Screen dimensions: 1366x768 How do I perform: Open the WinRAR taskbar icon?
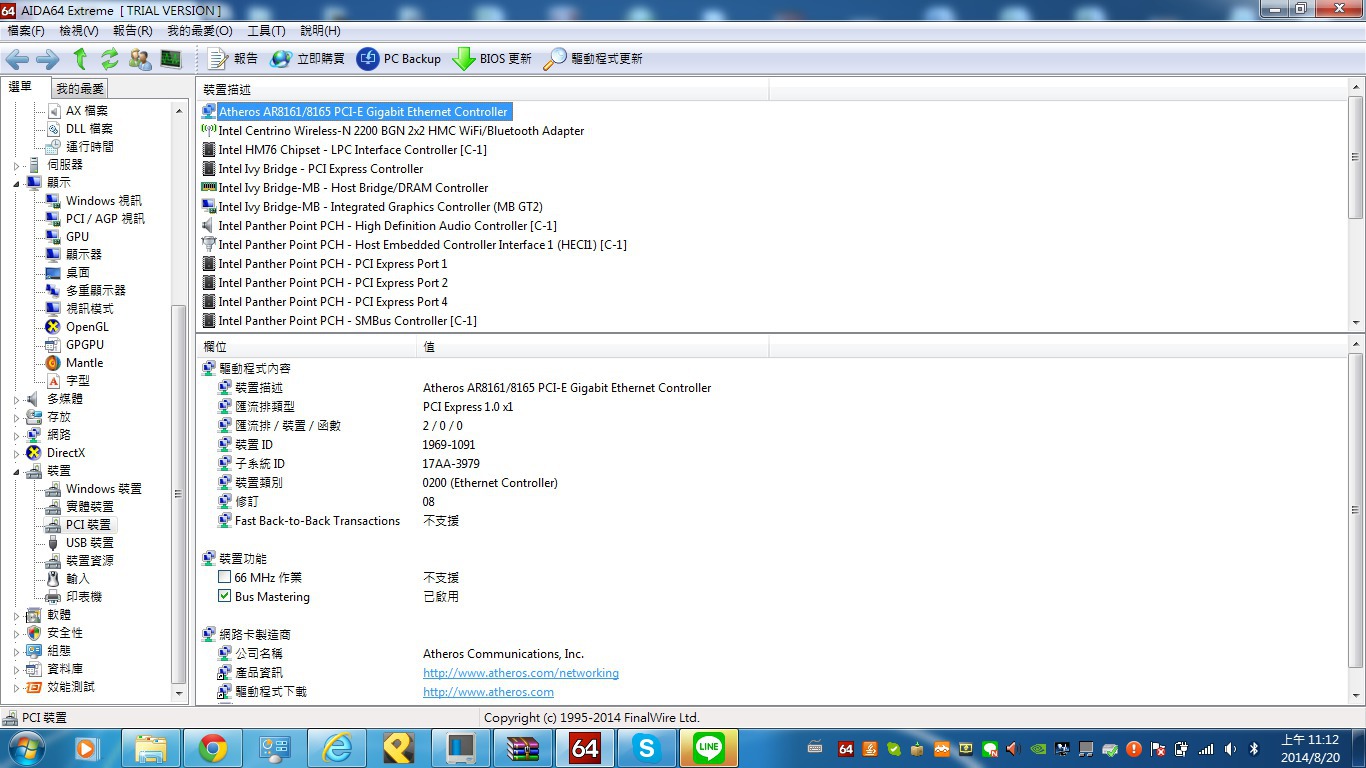coord(523,748)
